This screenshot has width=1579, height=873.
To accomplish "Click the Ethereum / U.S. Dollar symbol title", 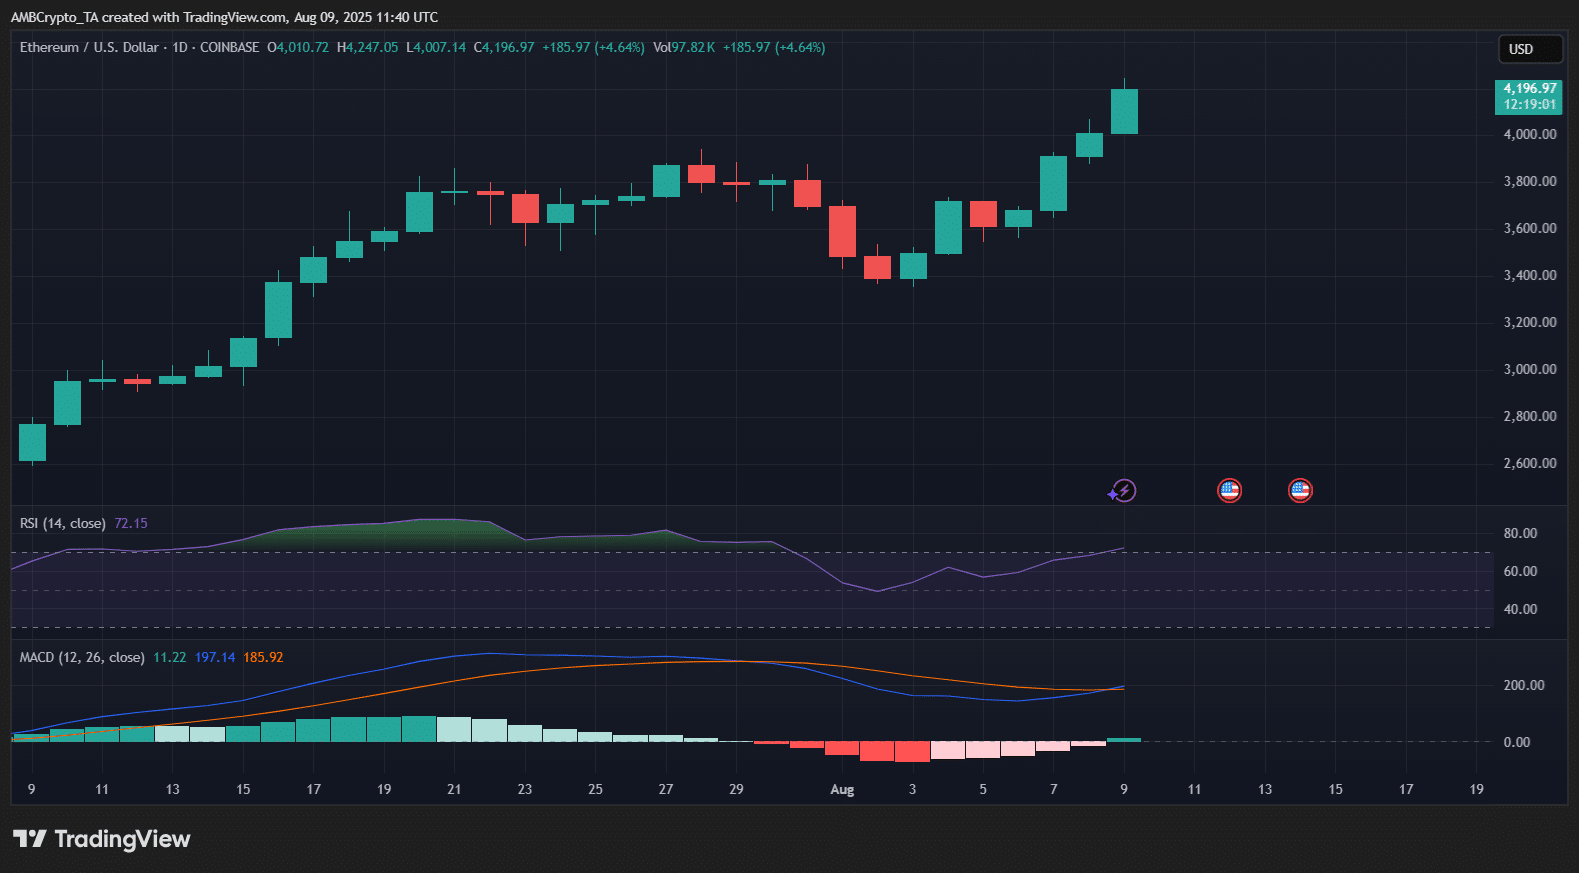I will 88,48.
